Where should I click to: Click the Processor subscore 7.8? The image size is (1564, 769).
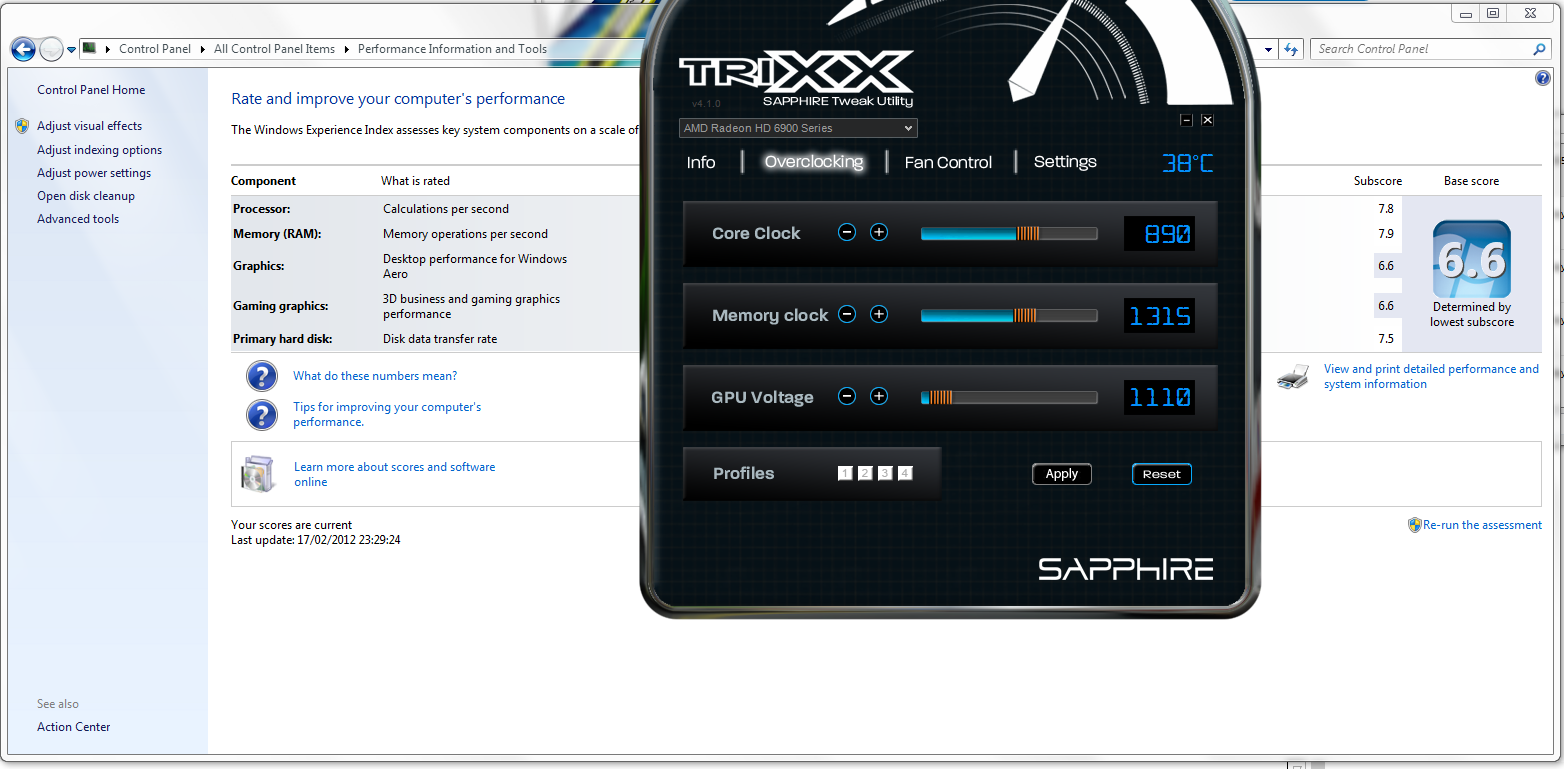pyautogui.click(x=1385, y=209)
